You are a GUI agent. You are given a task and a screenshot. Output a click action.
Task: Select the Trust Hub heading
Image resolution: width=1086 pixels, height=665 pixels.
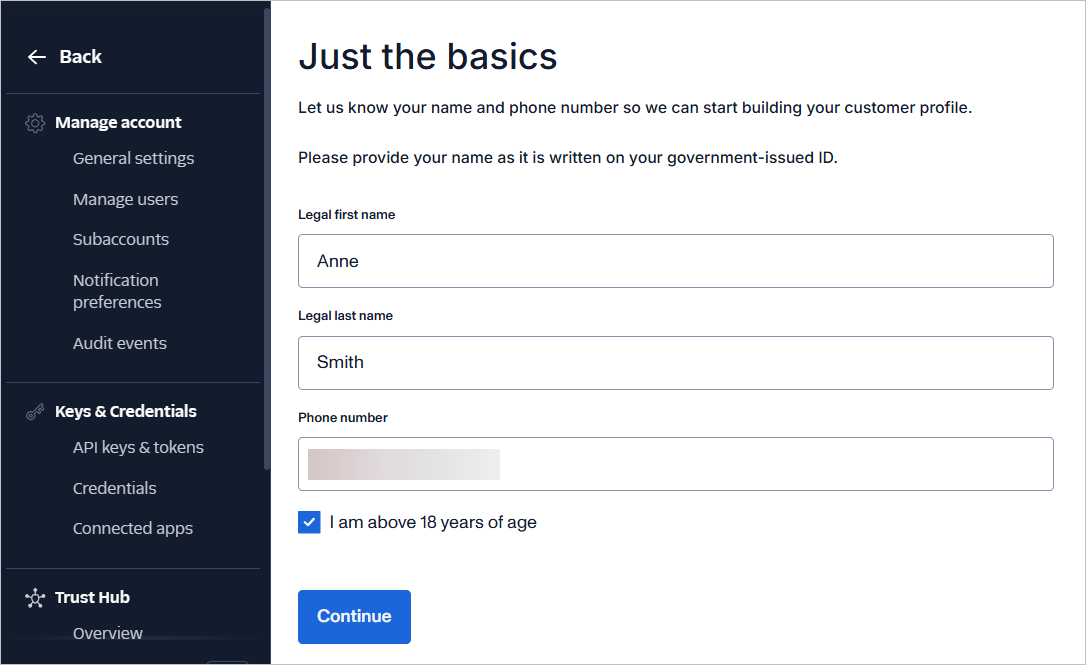pos(93,597)
